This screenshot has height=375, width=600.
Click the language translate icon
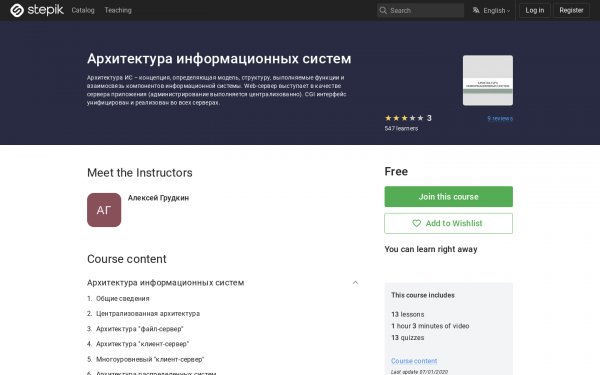tap(476, 10)
